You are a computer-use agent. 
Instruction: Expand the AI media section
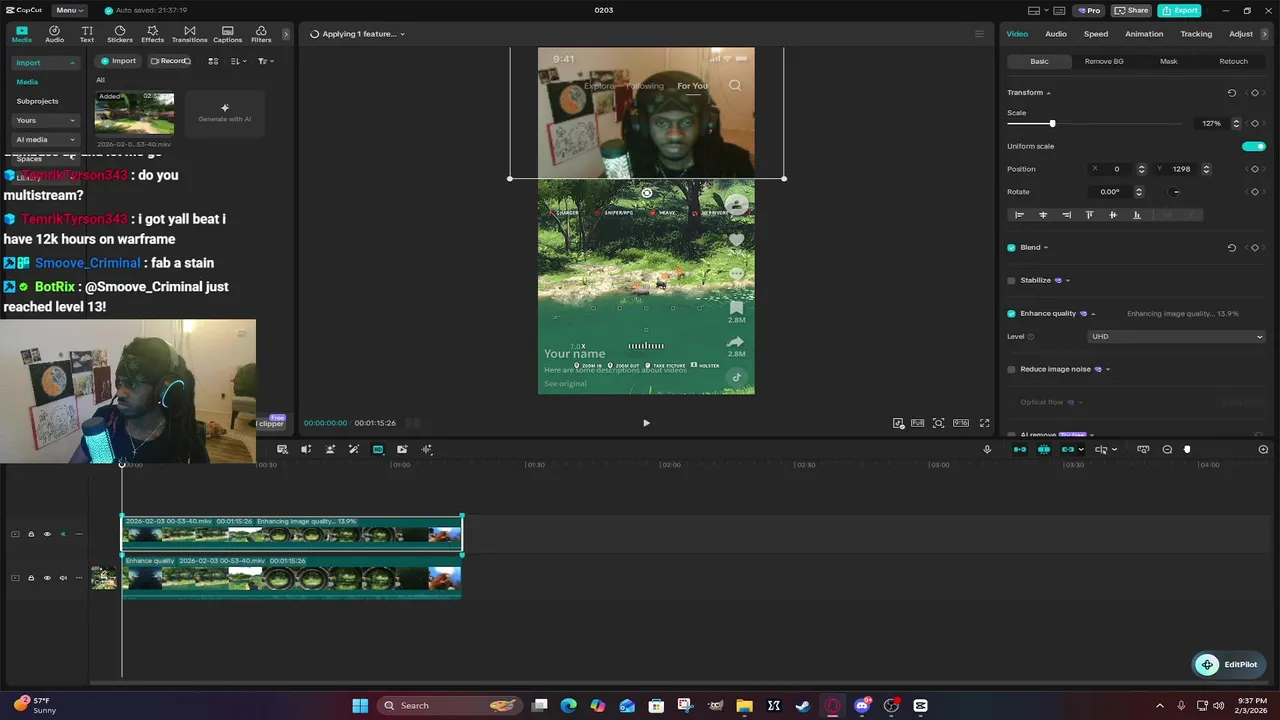[x=45, y=140]
